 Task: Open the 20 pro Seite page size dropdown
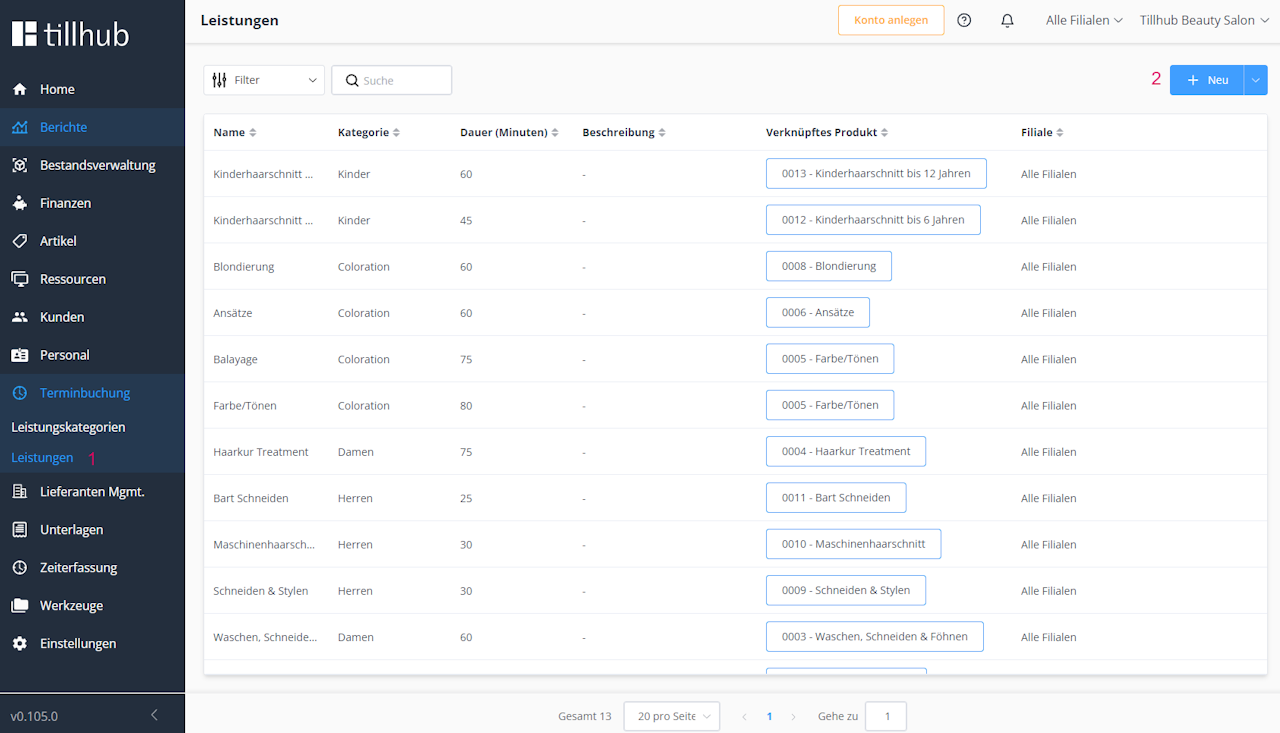(671, 716)
